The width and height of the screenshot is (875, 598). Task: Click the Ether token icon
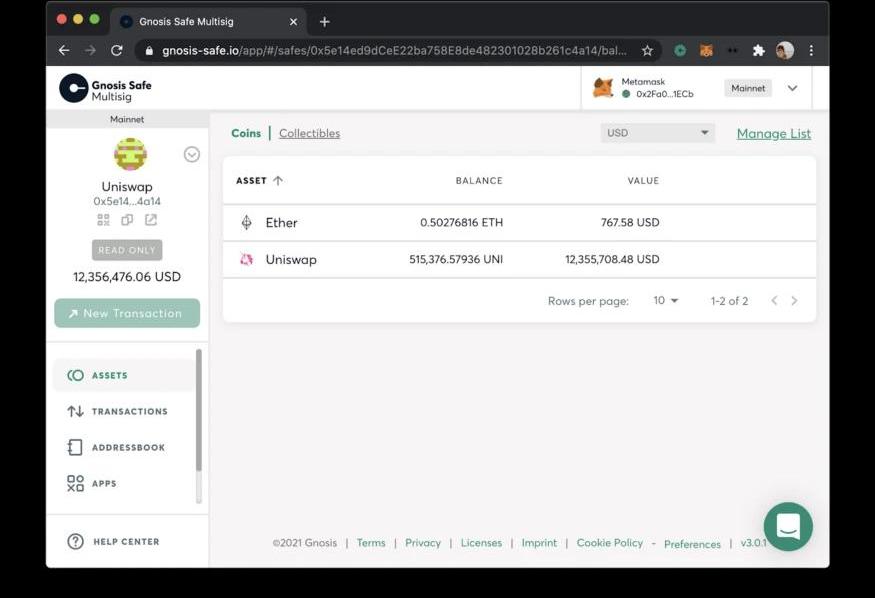[246, 223]
